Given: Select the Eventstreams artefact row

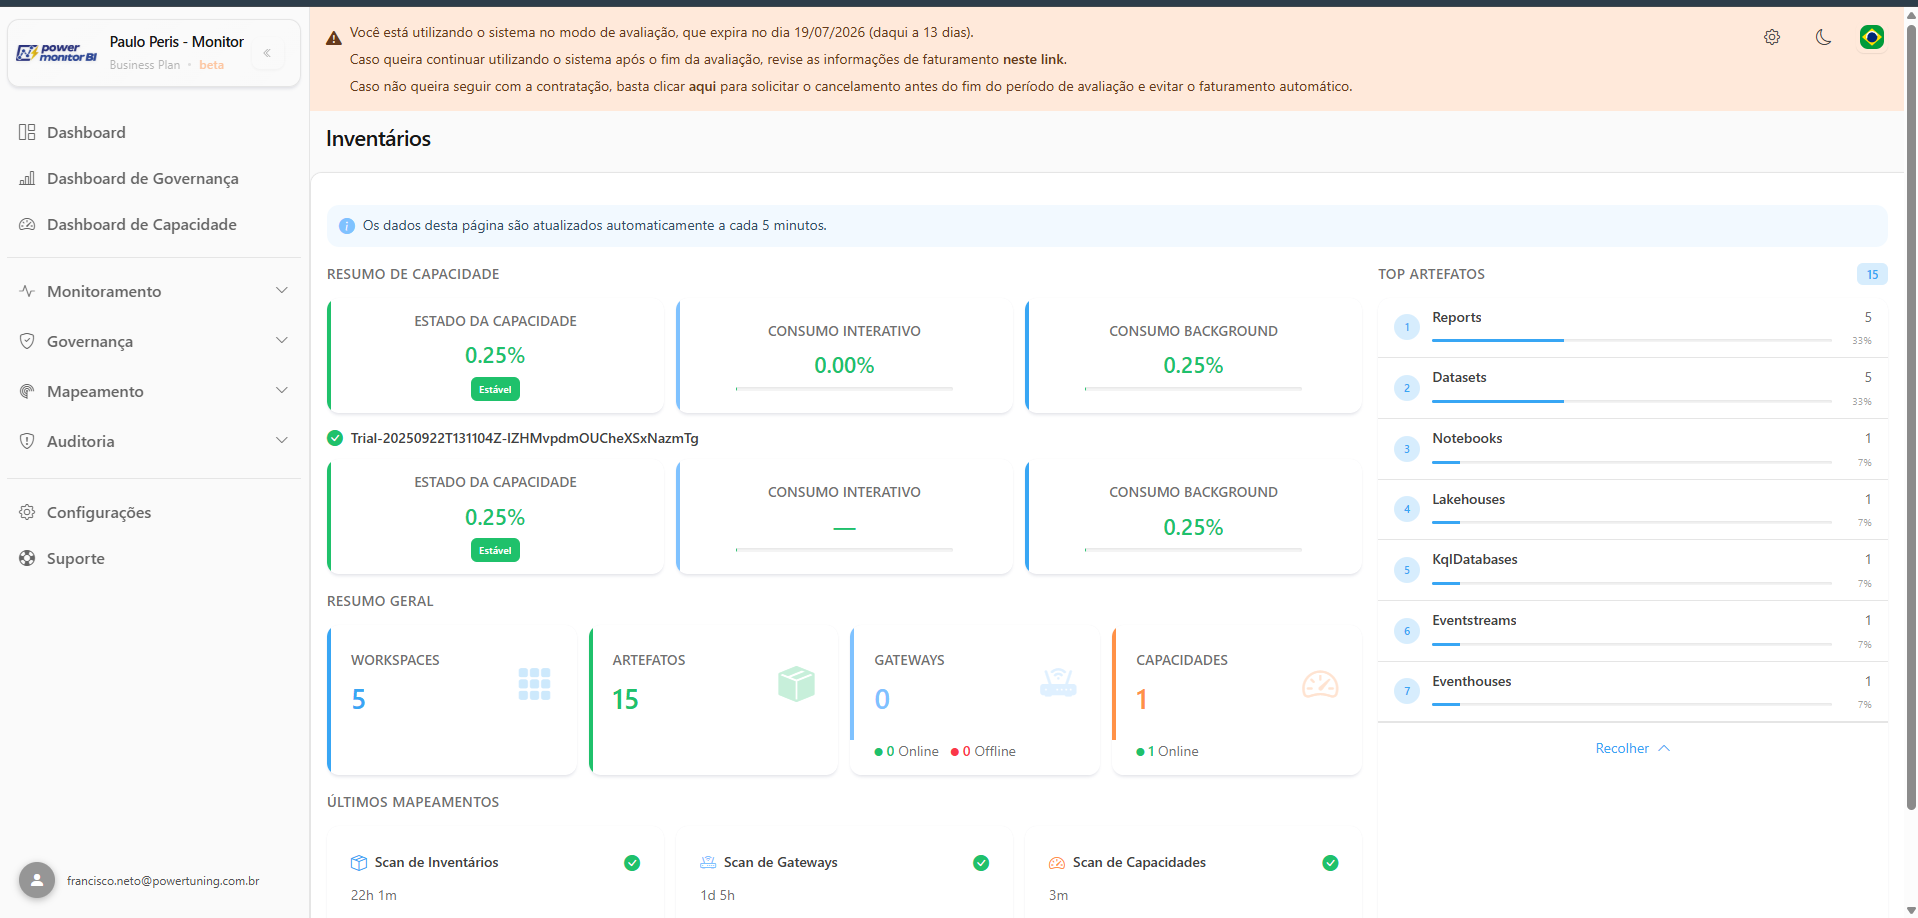Looking at the screenshot, I should pyautogui.click(x=1632, y=631).
